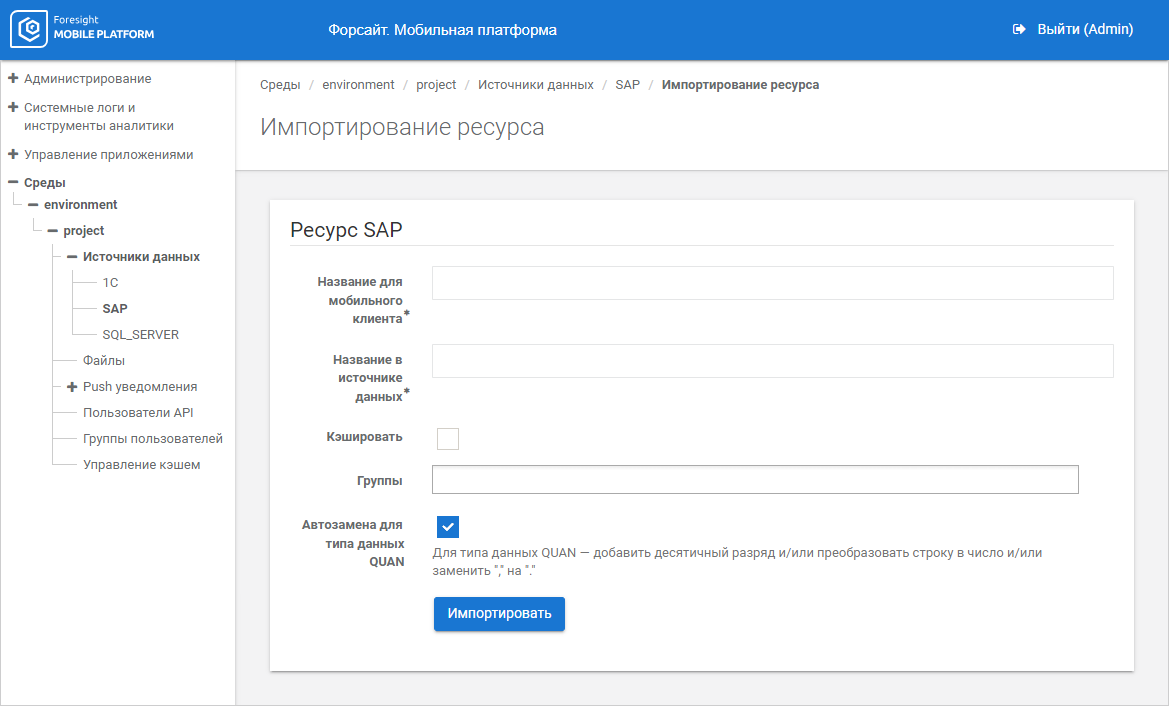Click the Импортировать button
Image resolution: width=1169 pixels, height=706 pixels.
499,614
